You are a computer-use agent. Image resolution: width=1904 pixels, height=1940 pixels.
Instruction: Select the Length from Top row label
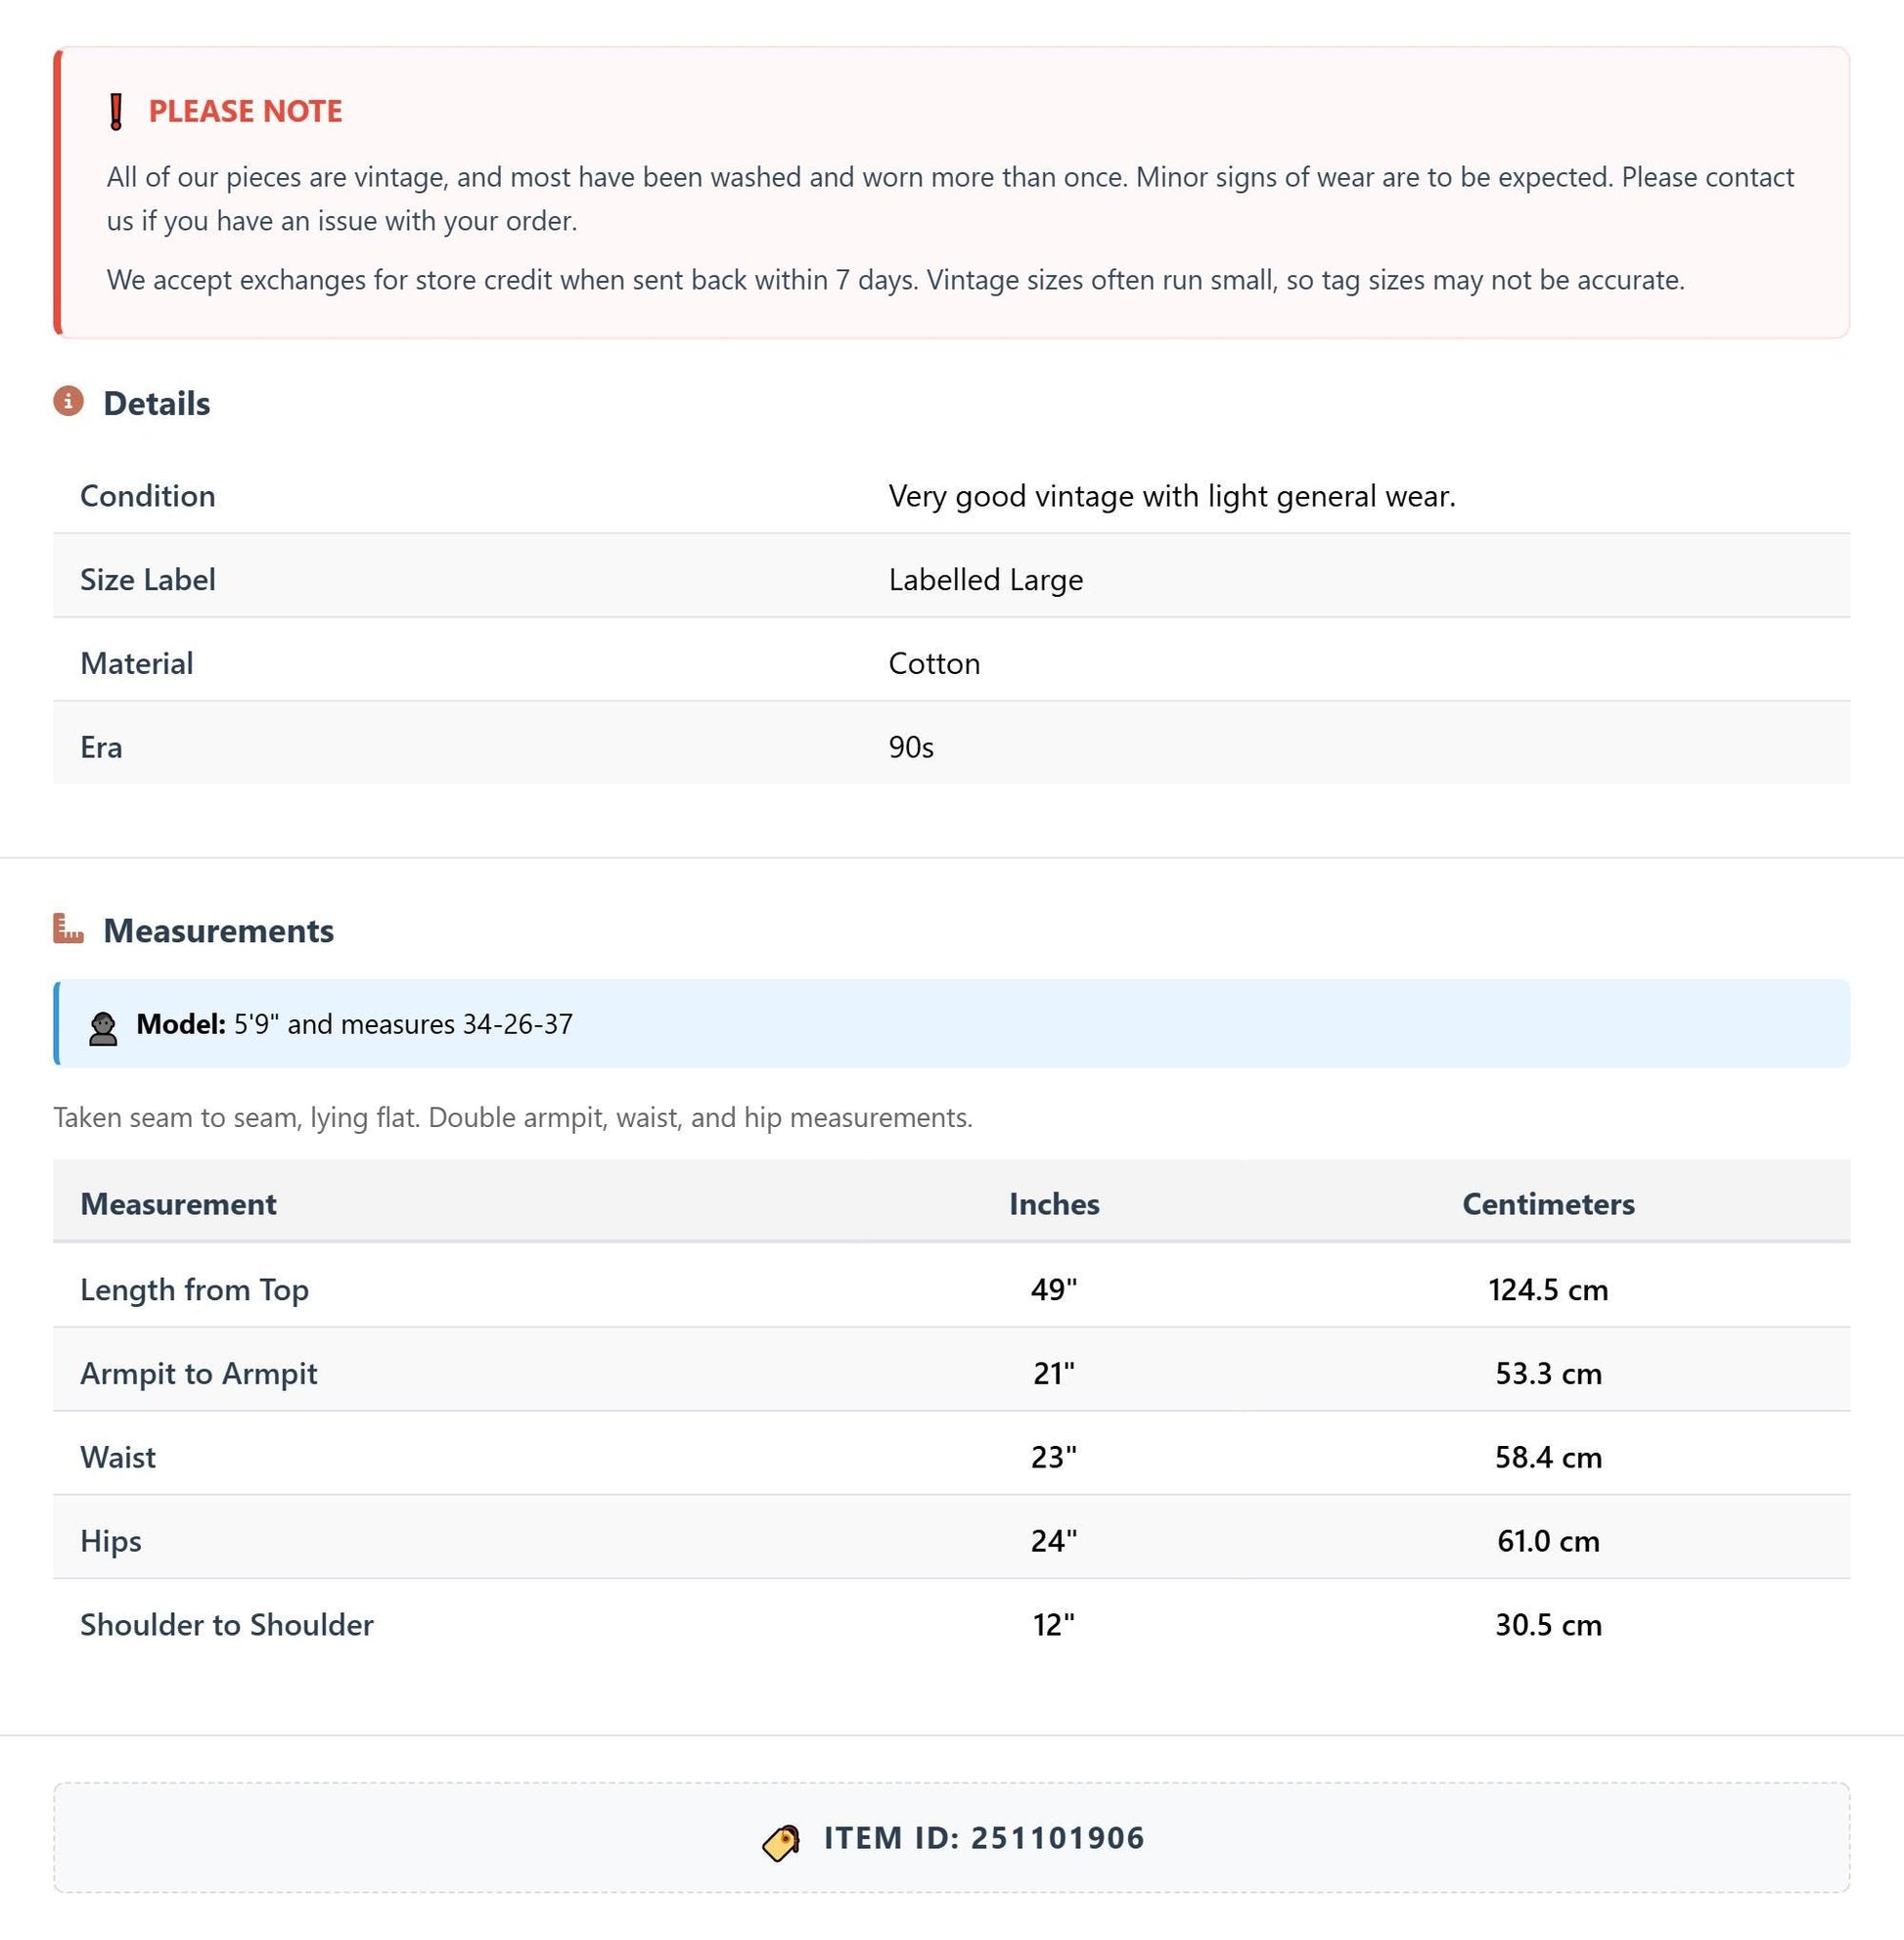tap(194, 1289)
